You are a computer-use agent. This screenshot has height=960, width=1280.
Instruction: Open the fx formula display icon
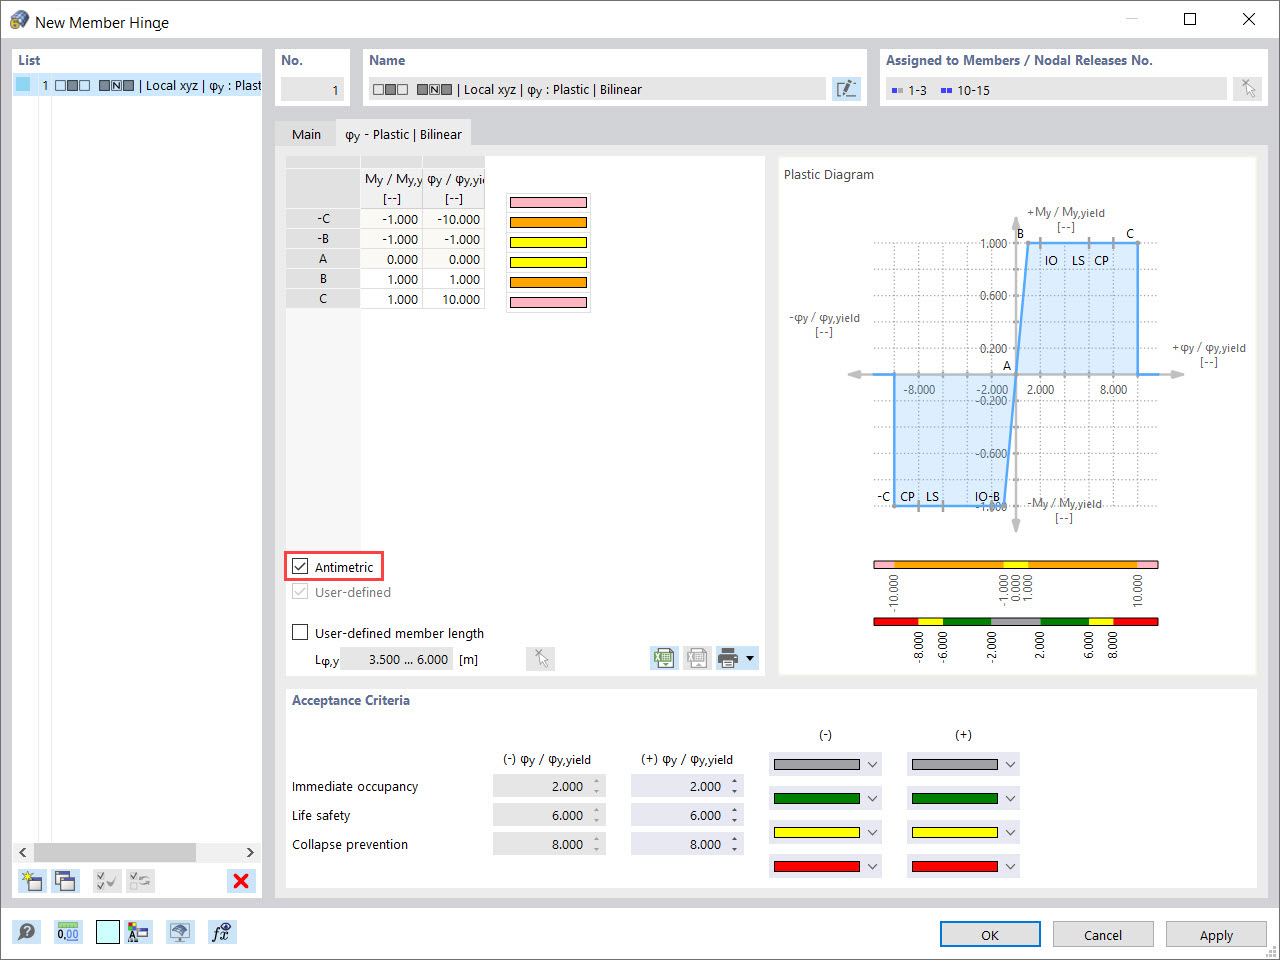click(221, 931)
